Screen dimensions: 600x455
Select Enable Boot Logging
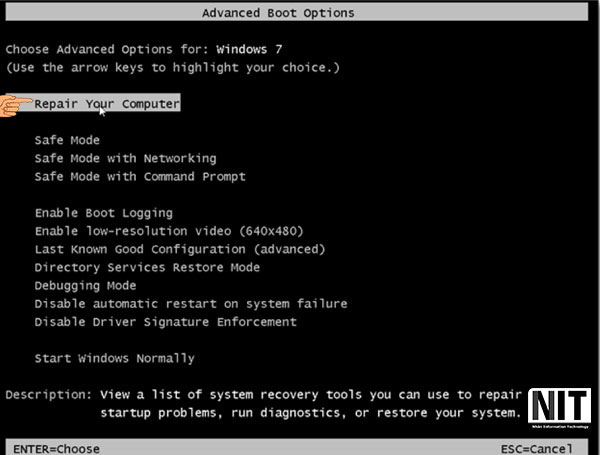click(x=104, y=213)
